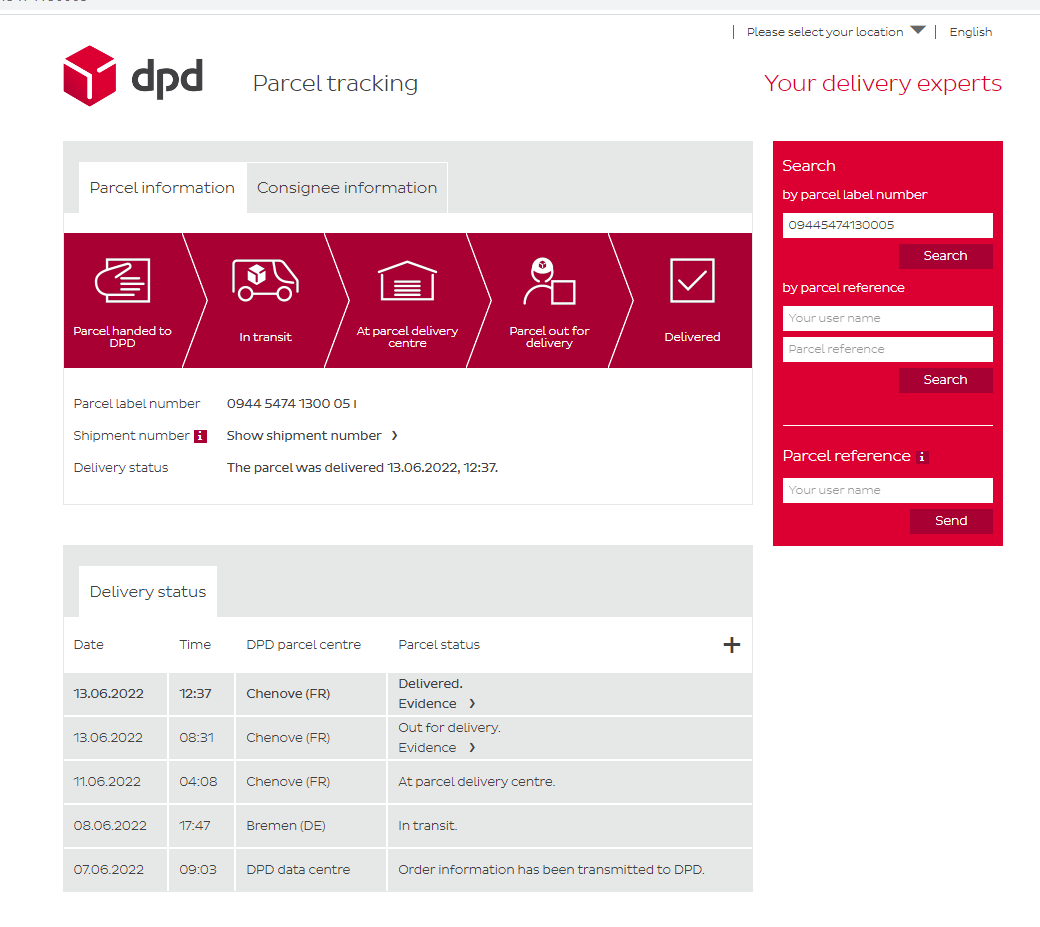Viewport: 1040px width, 927px height.
Task: Expand Evidence under Delivered status
Action: coord(437,704)
